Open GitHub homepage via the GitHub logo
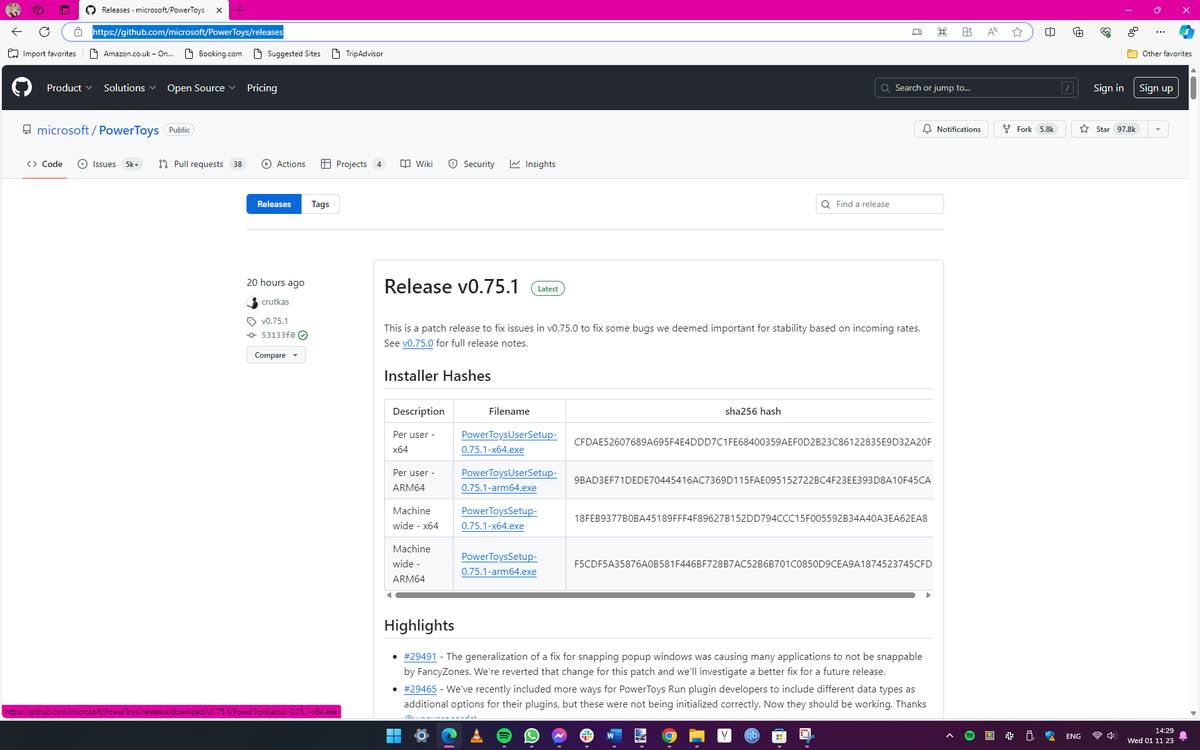 21,88
